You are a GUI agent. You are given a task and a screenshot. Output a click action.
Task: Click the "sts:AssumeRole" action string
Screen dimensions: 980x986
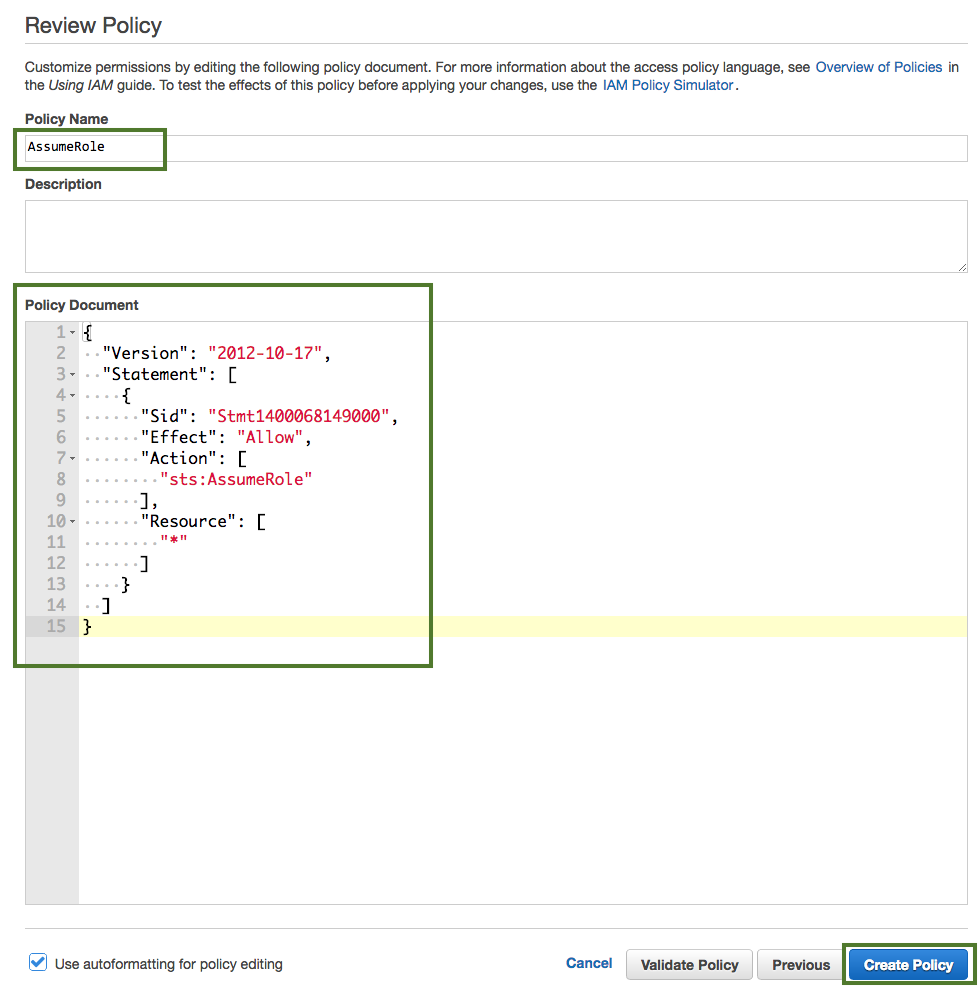tap(237, 479)
